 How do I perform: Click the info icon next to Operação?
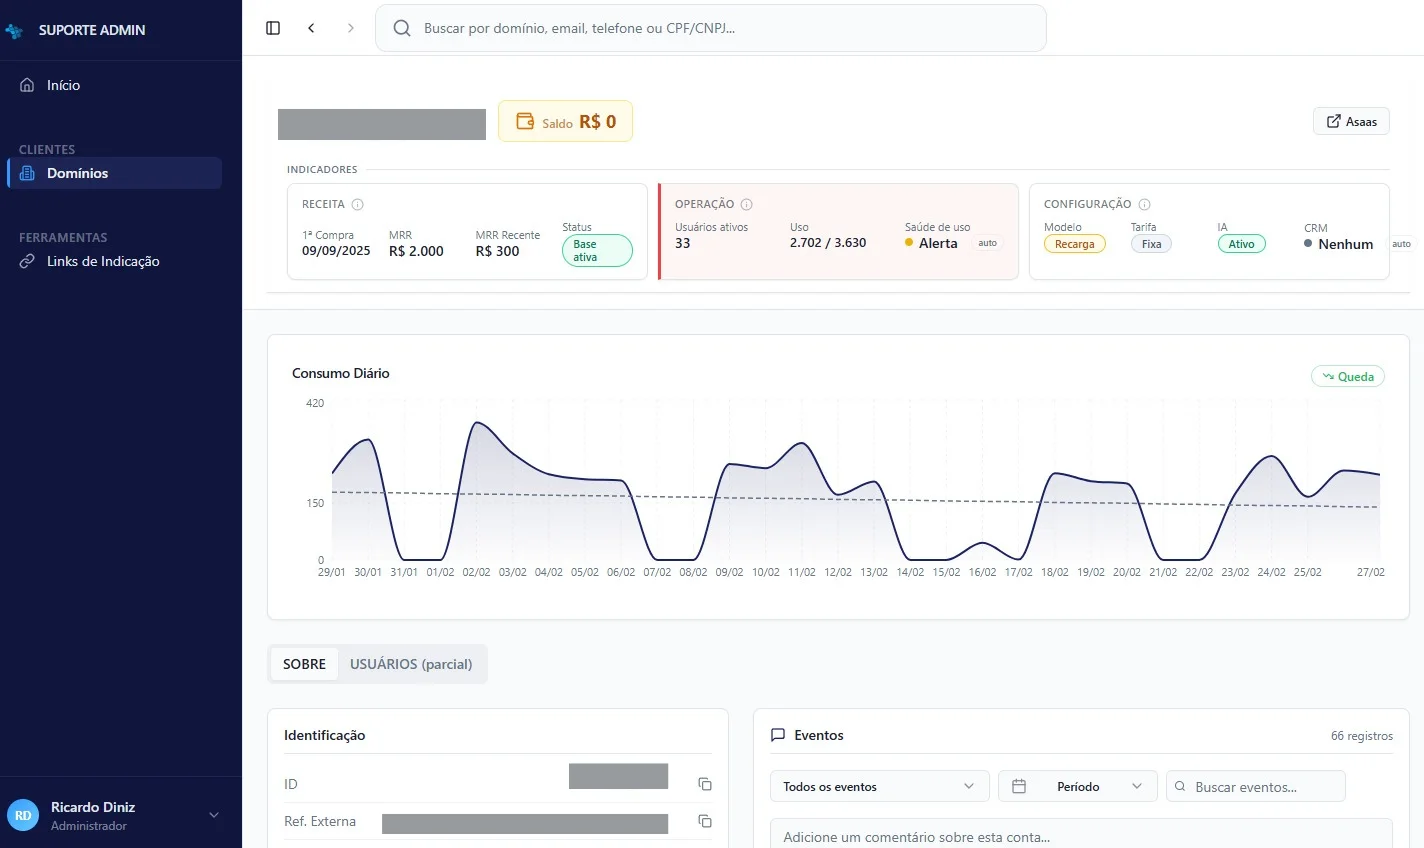click(x=746, y=204)
